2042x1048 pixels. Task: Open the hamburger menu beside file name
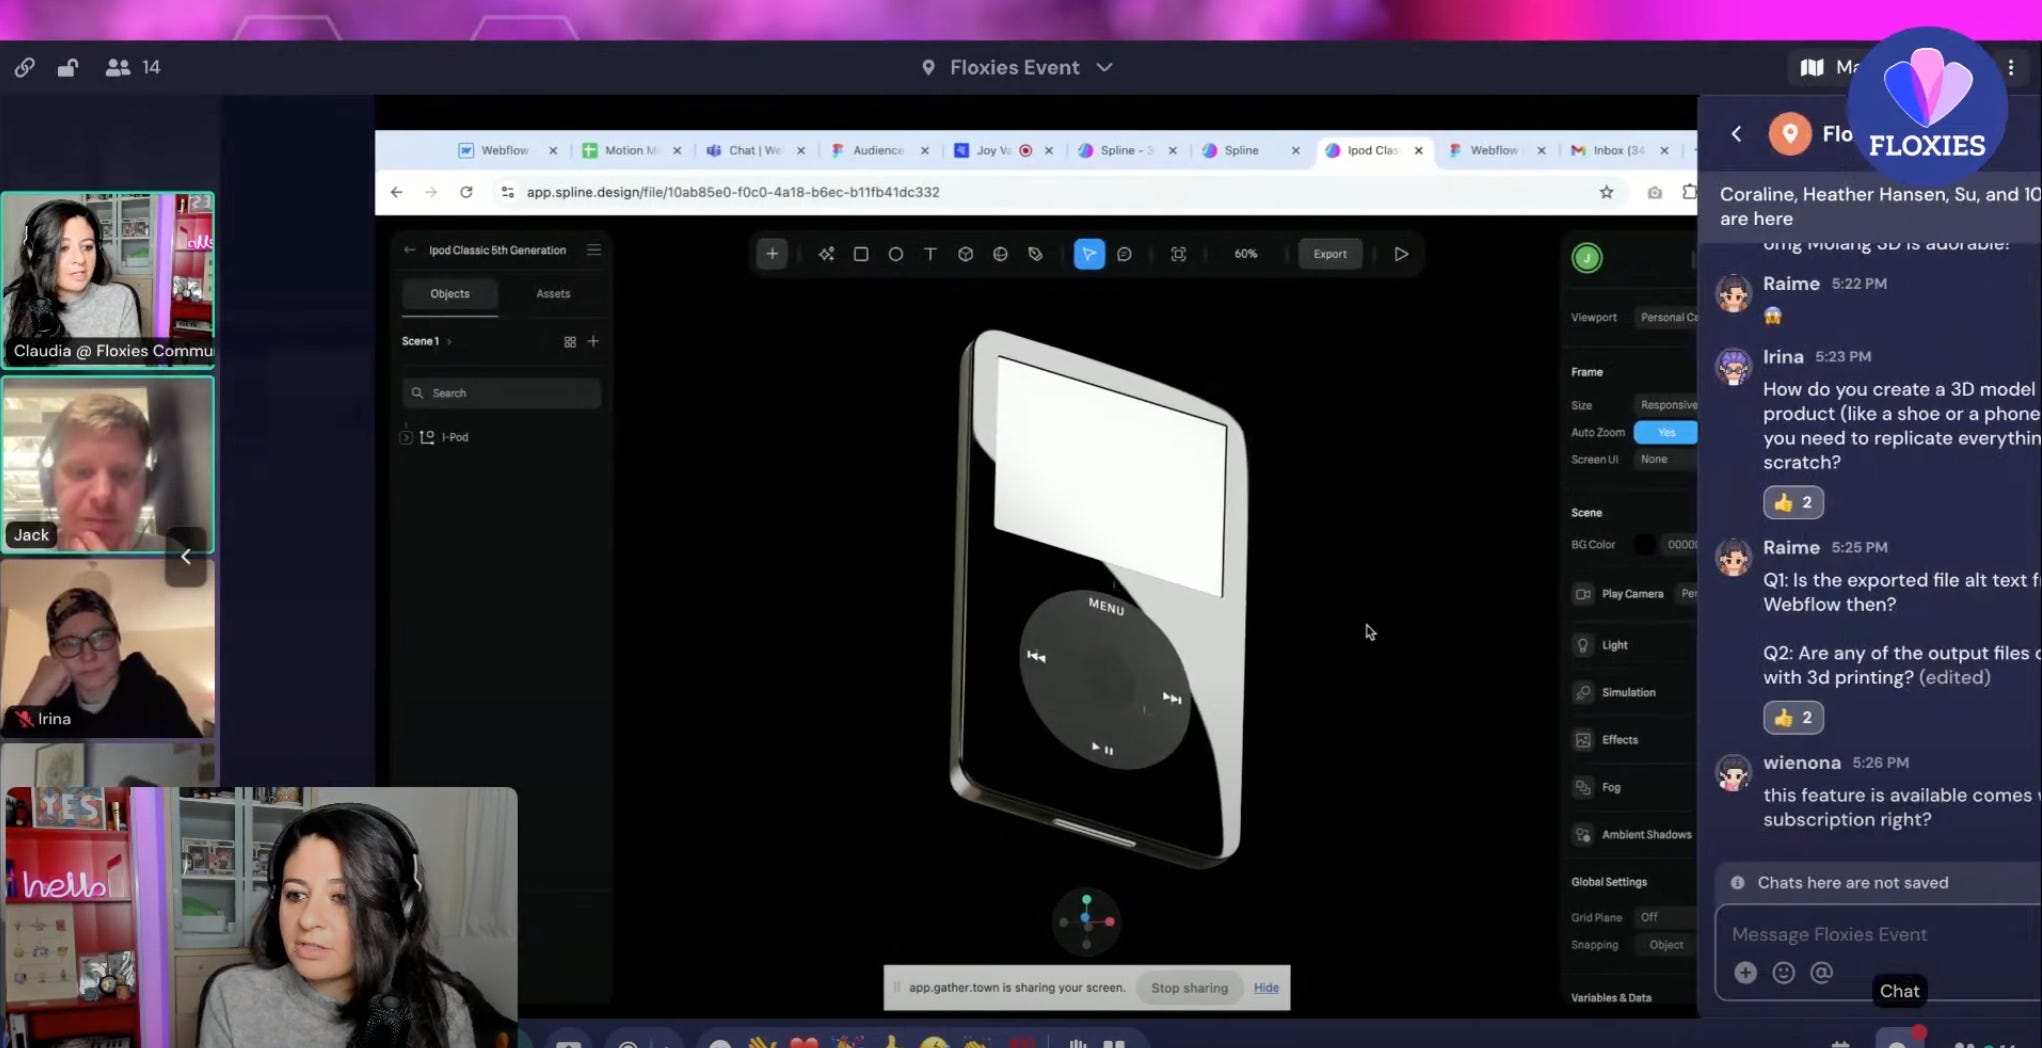(594, 250)
